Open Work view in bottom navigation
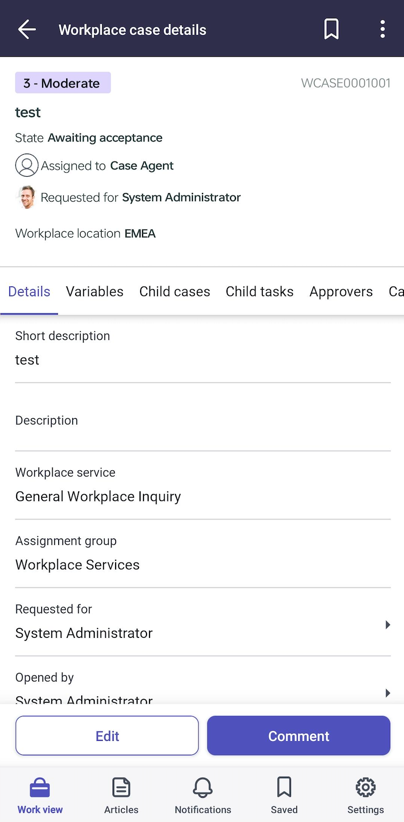 40,796
